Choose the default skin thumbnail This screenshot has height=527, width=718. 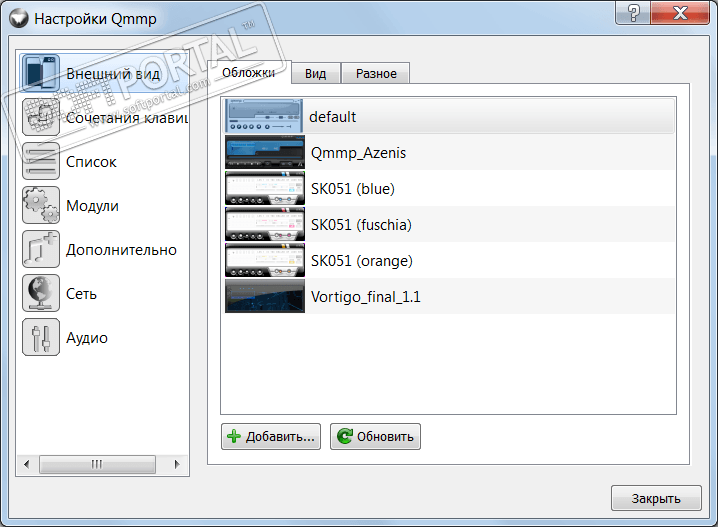264,116
